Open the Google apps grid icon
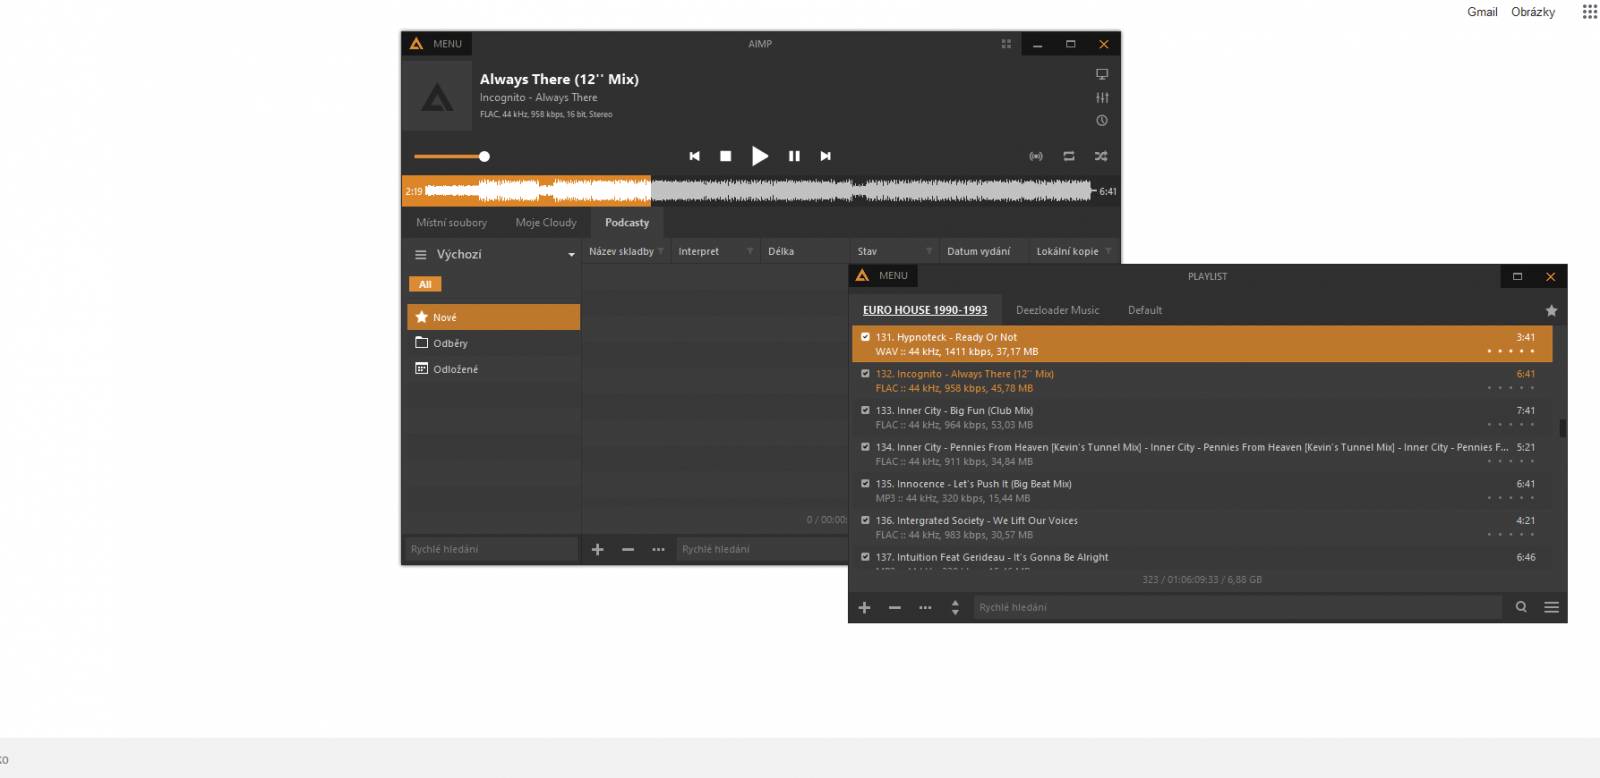This screenshot has width=1600, height=778. tap(1590, 12)
